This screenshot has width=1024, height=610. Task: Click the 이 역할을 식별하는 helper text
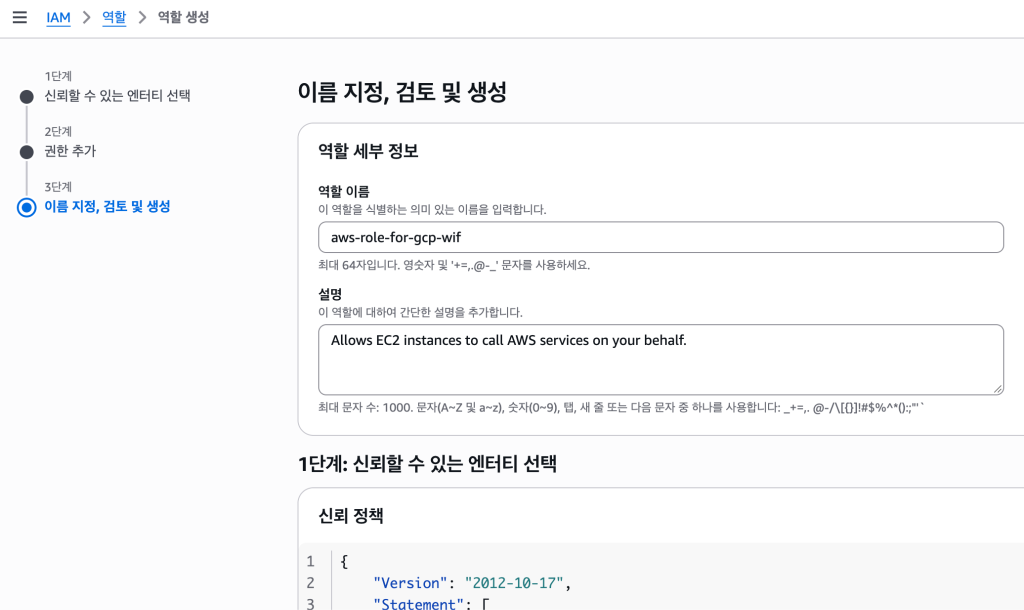click(x=432, y=210)
